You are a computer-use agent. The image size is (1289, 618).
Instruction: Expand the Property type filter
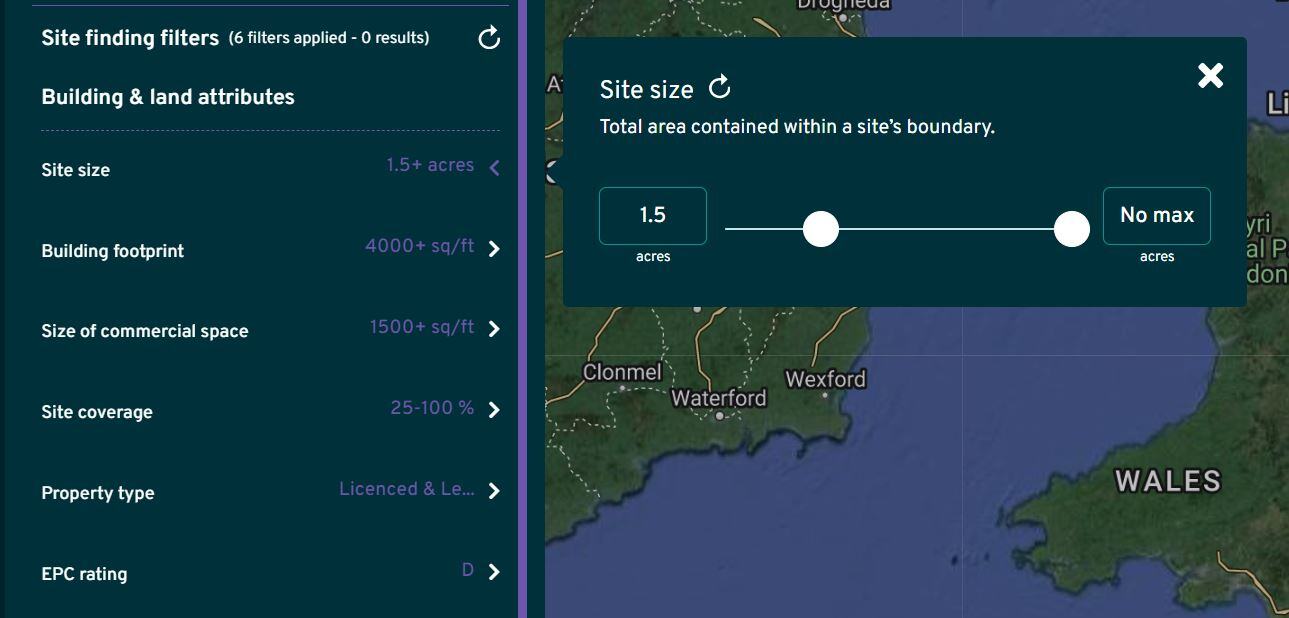494,490
